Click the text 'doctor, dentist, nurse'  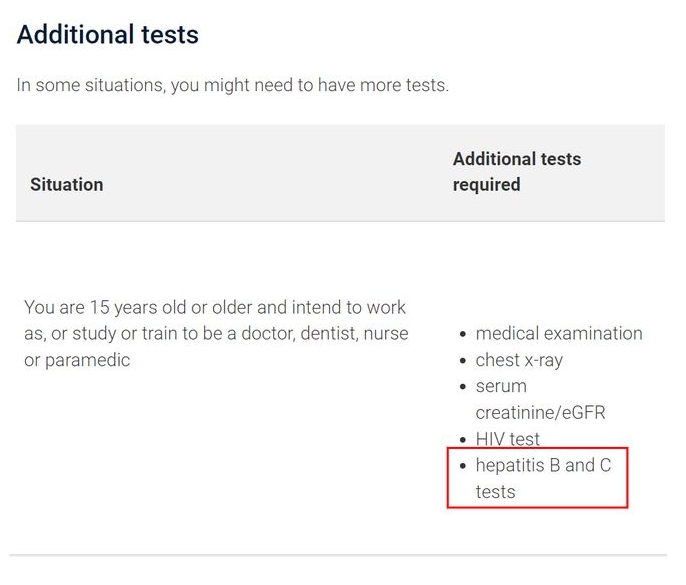pyautogui.click(x=325, y=334)
